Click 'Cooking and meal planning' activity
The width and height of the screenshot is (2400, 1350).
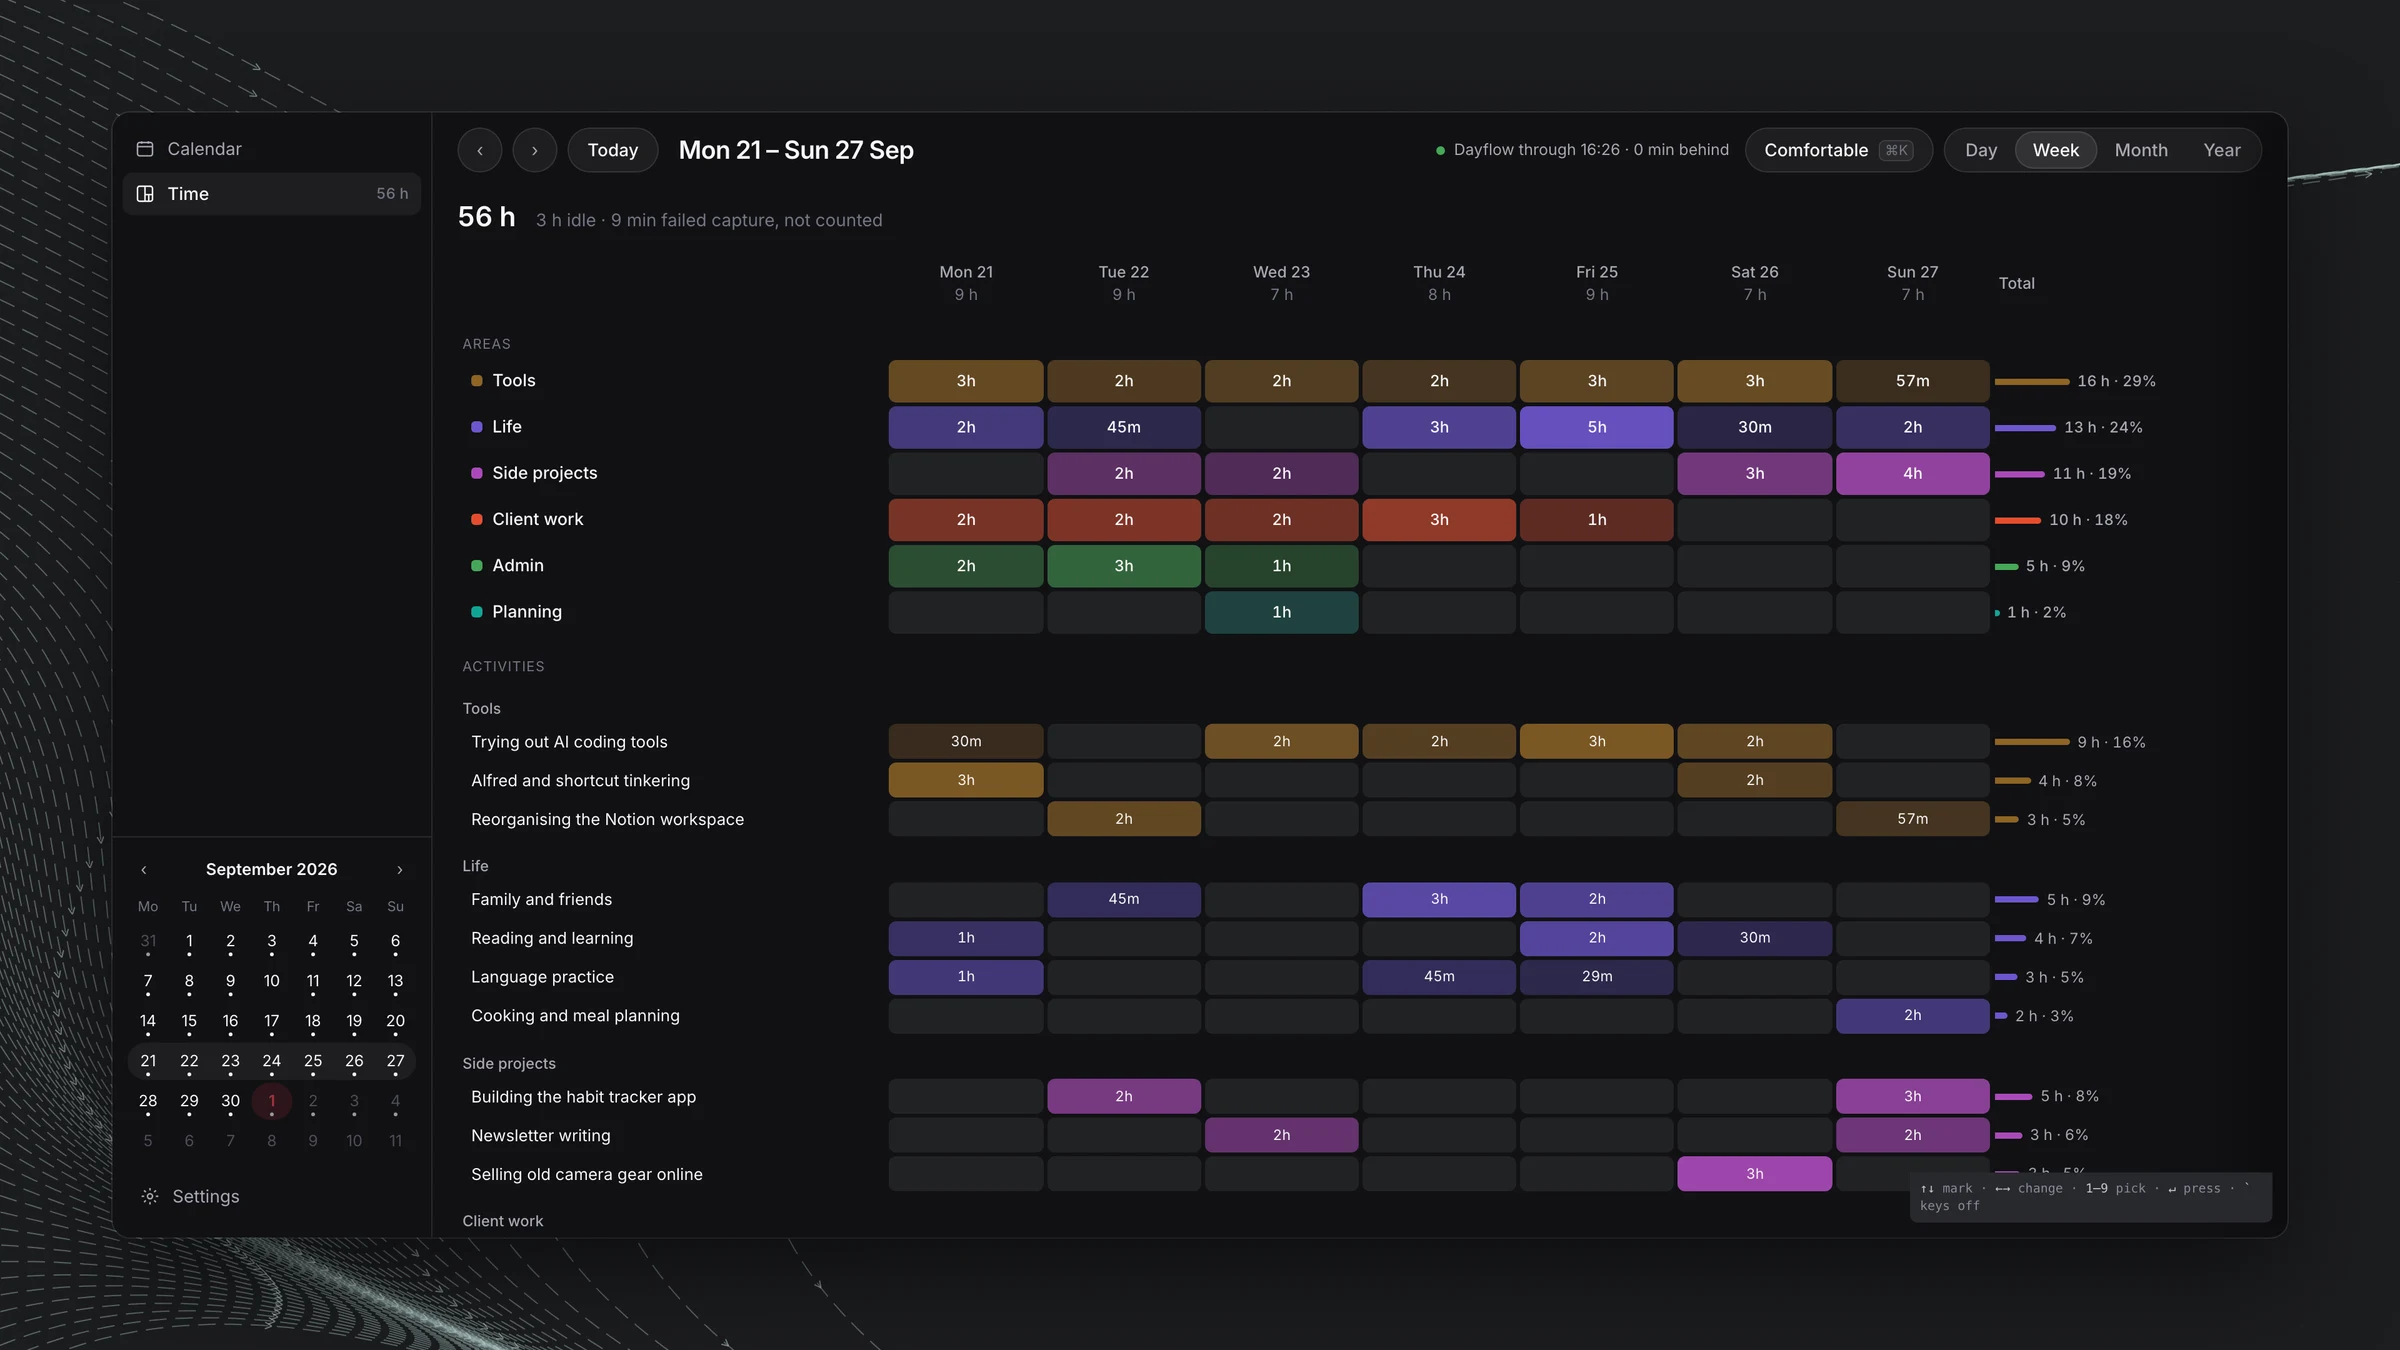(575, 1016)
